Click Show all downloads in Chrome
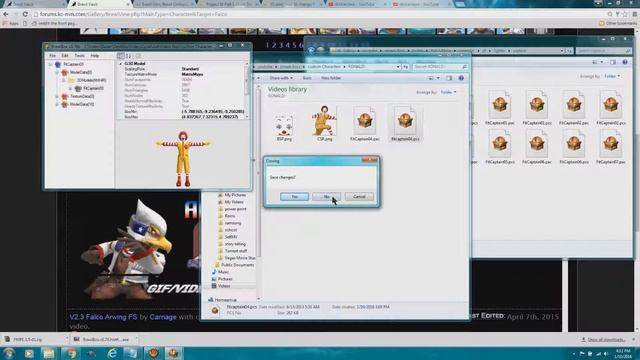Viewport: 640px width, 360px height. click(604, 340)
